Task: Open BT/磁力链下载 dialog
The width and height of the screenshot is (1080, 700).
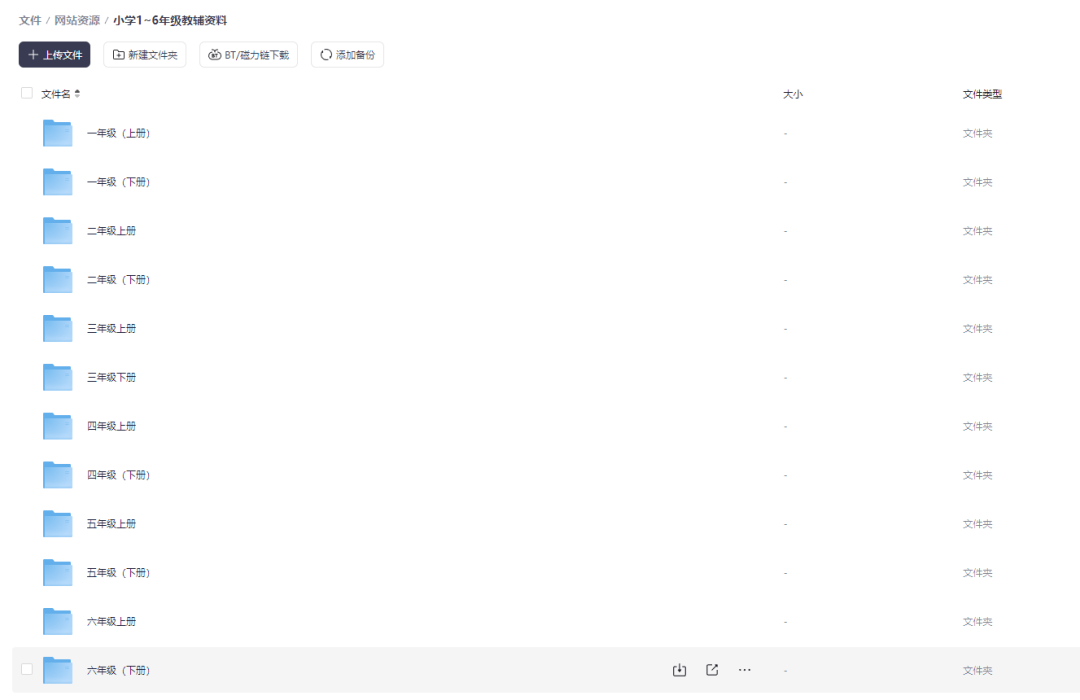Action: coord(248,55)
